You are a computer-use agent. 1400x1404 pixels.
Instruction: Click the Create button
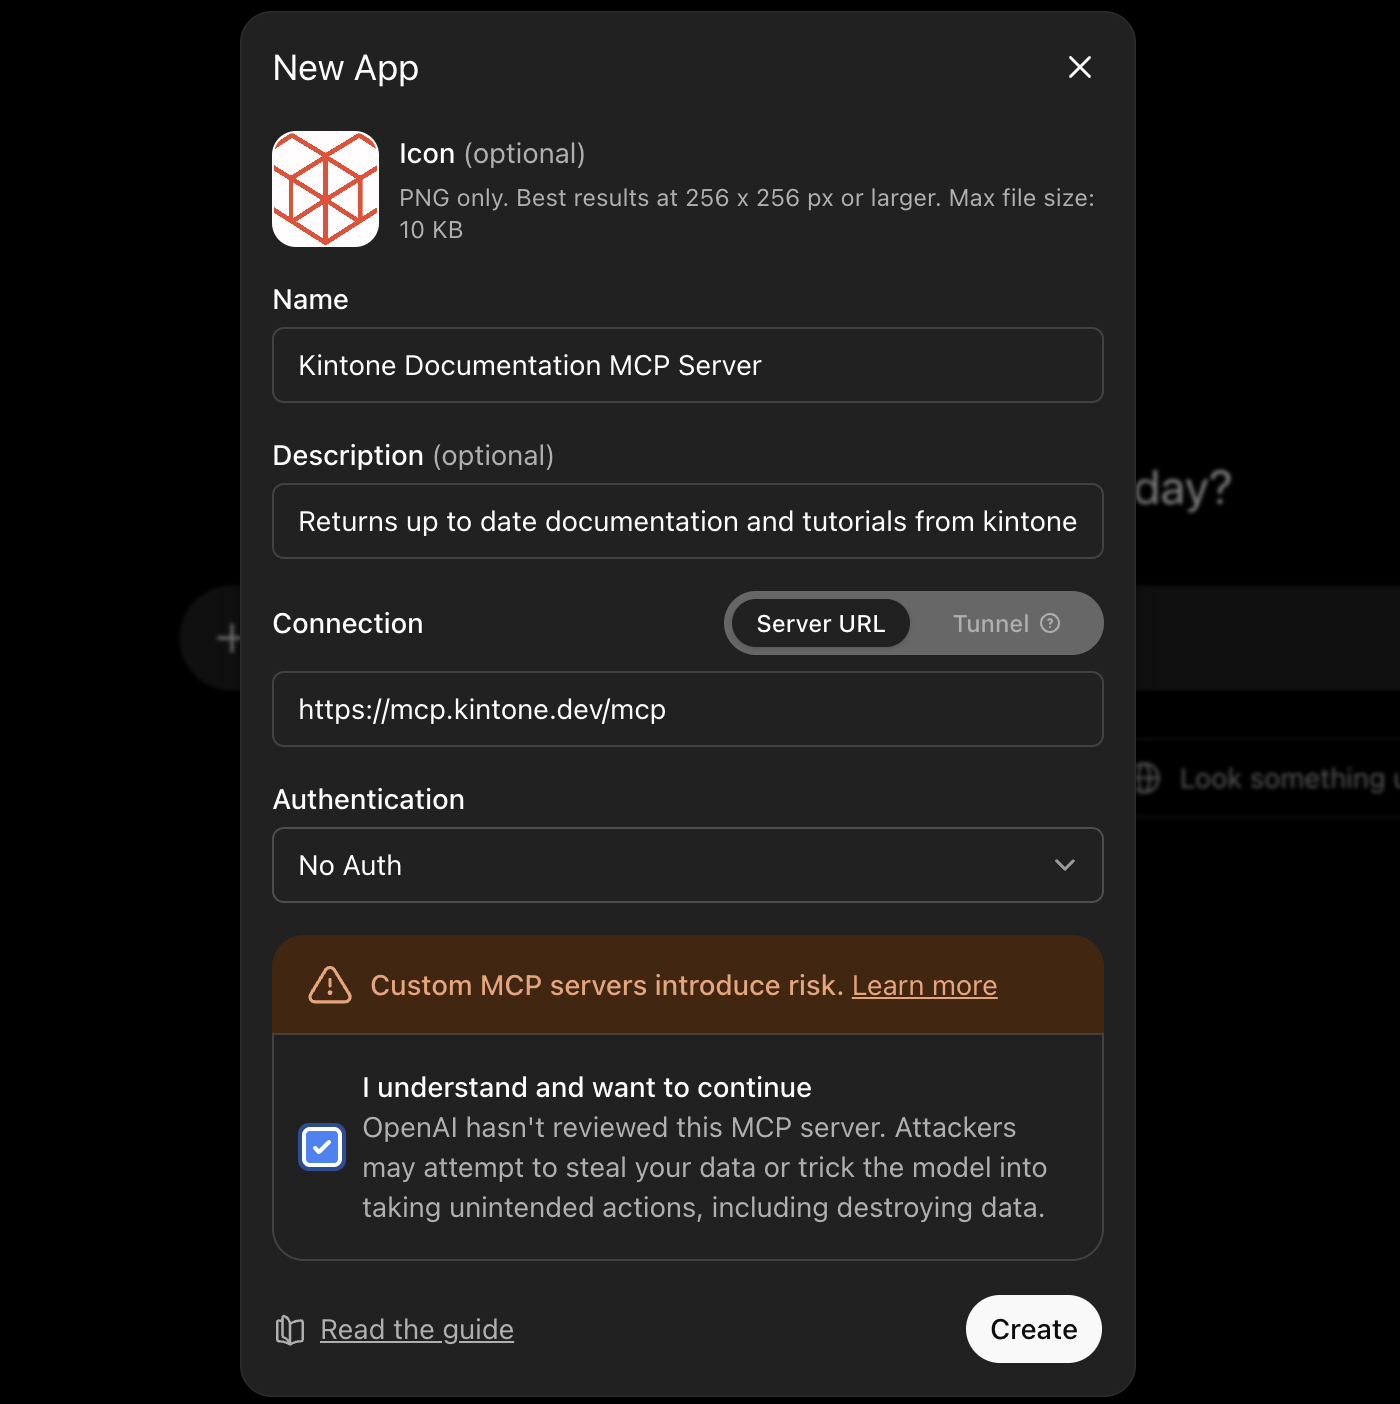[1034, 1329]
